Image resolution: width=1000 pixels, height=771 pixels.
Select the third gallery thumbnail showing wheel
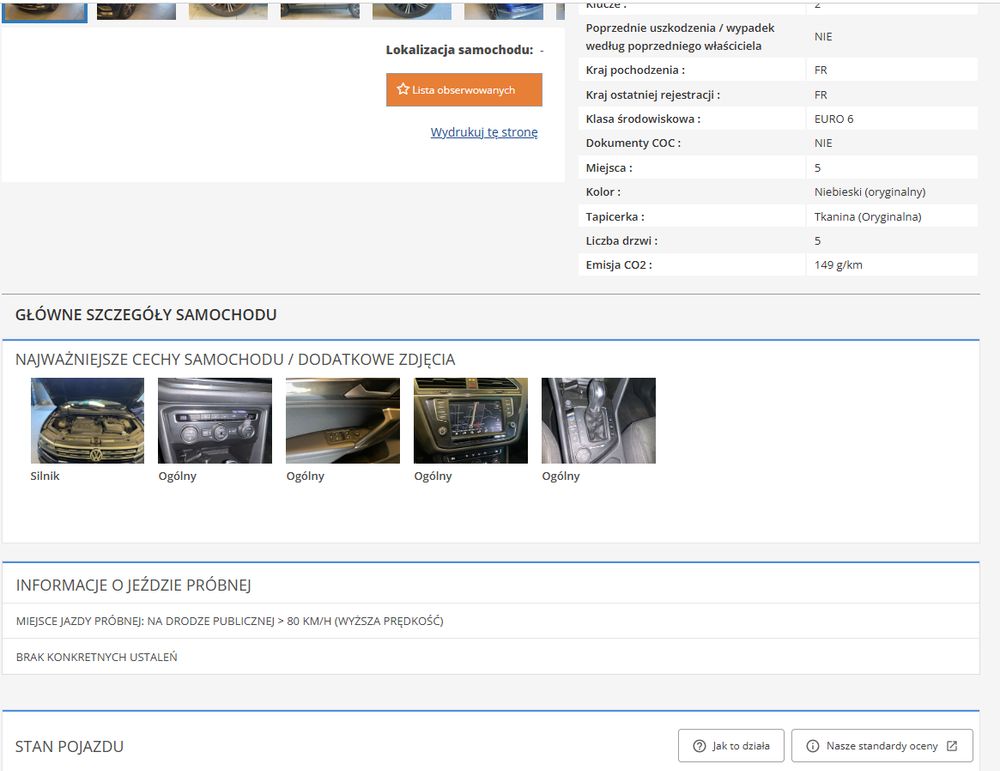tap(228, 11)
